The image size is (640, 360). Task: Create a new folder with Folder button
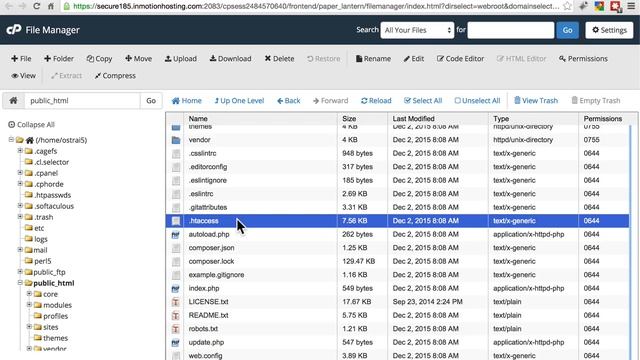click(59, 59)
